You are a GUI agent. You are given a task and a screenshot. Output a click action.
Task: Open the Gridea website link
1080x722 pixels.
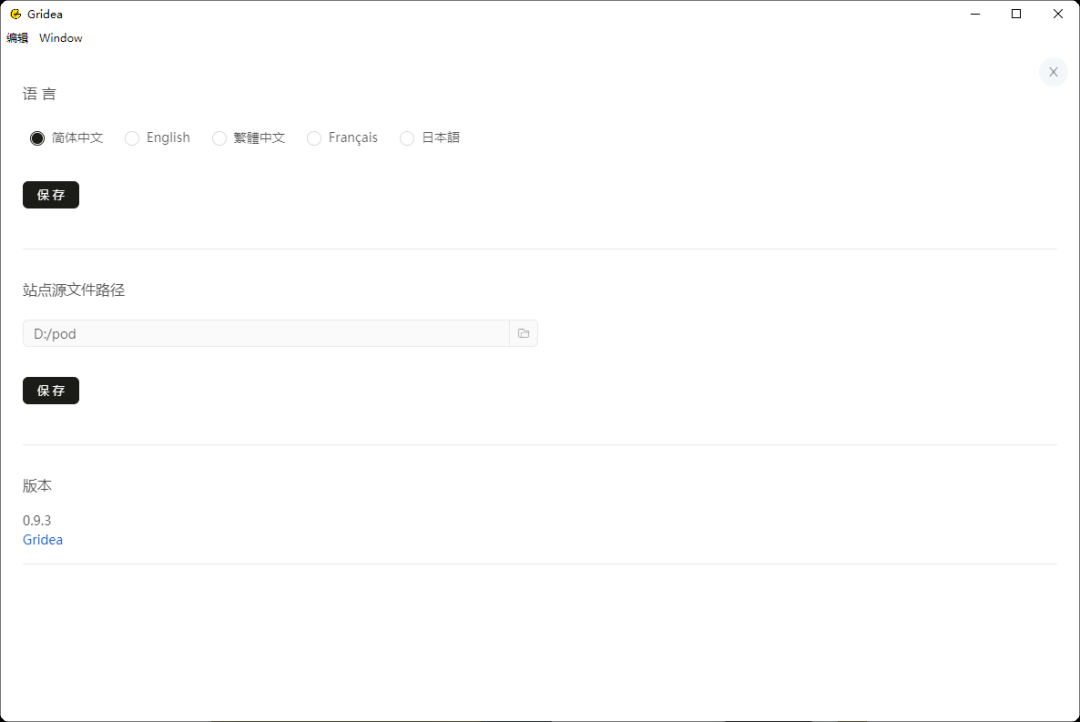(42, 539)
